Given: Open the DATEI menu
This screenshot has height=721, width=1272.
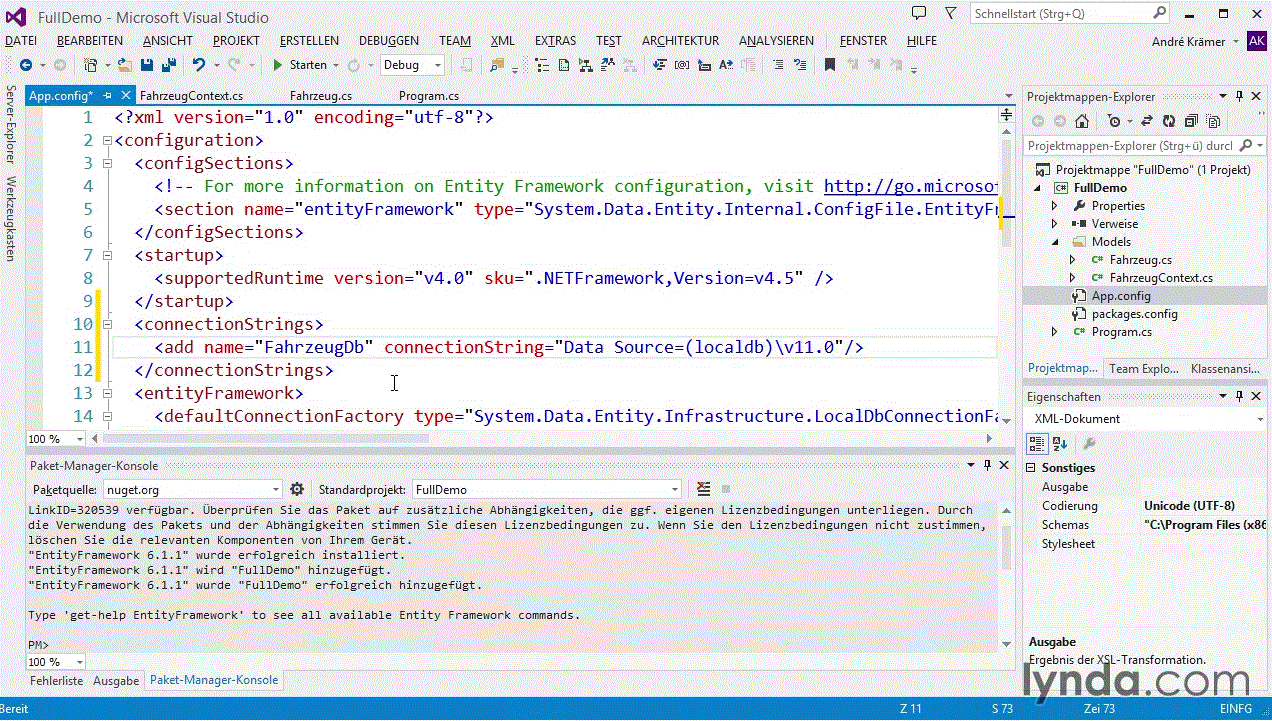Looking at the screenshot, I should [x=21, y=41].
